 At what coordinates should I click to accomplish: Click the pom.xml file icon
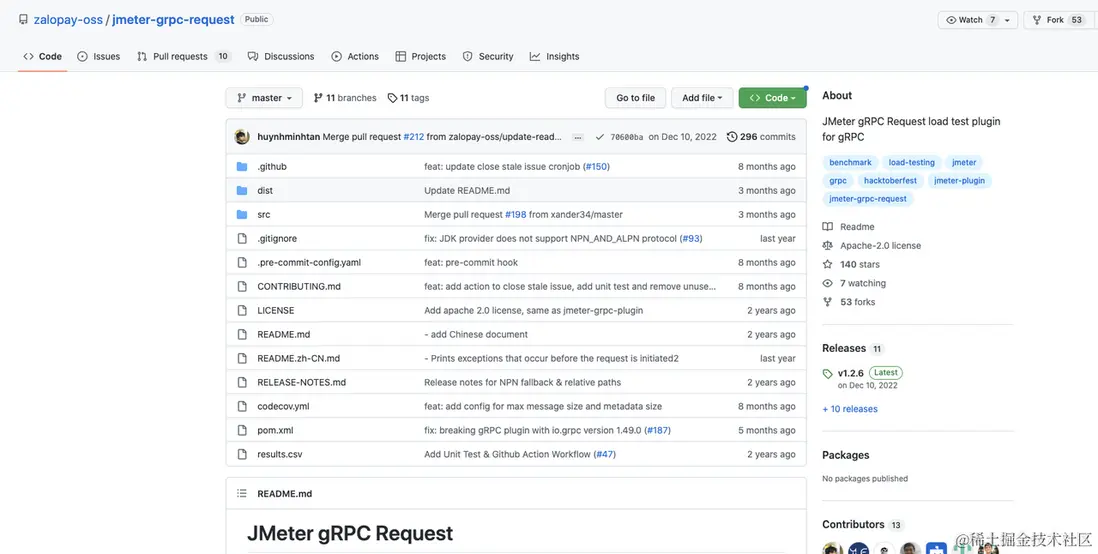pyautogui.click(x=242, y=430)
